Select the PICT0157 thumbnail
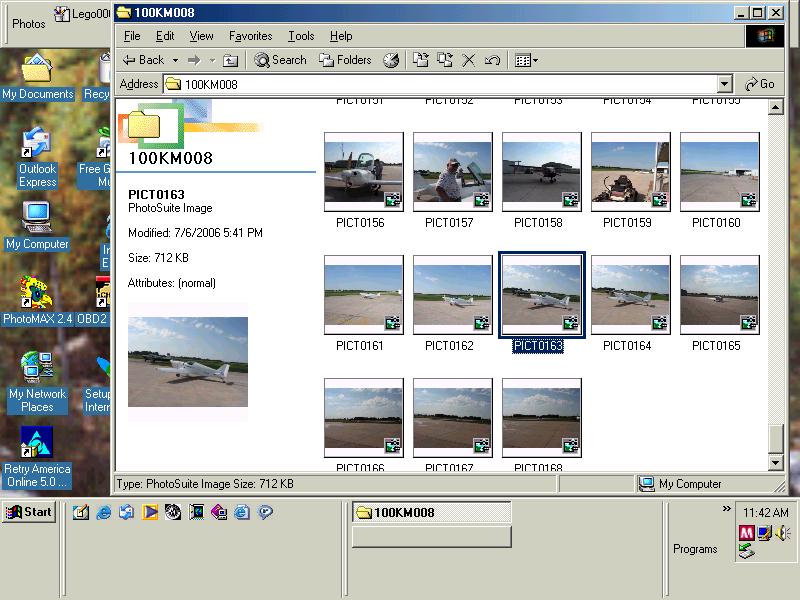The image size is (800, 600). point(452,172)
